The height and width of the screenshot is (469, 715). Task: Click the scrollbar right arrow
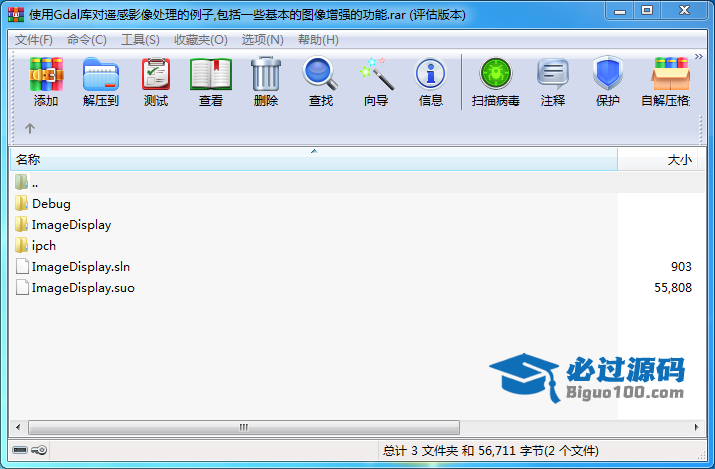[696, 428]
